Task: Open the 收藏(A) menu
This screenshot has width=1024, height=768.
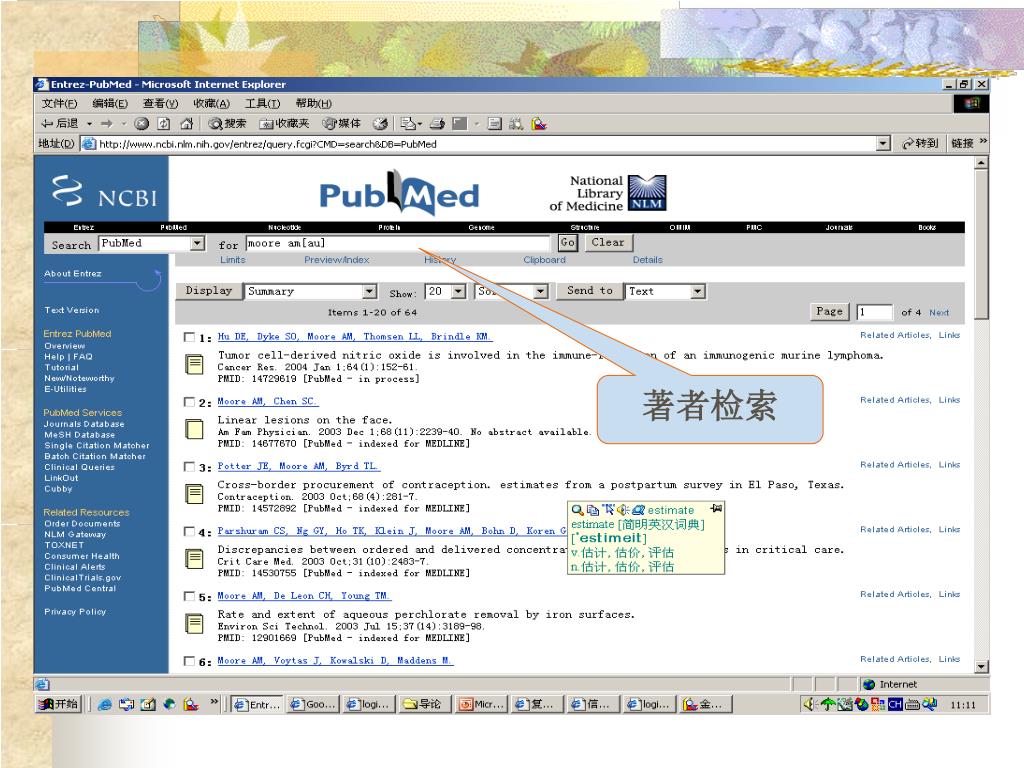Action: click(211, 103)
